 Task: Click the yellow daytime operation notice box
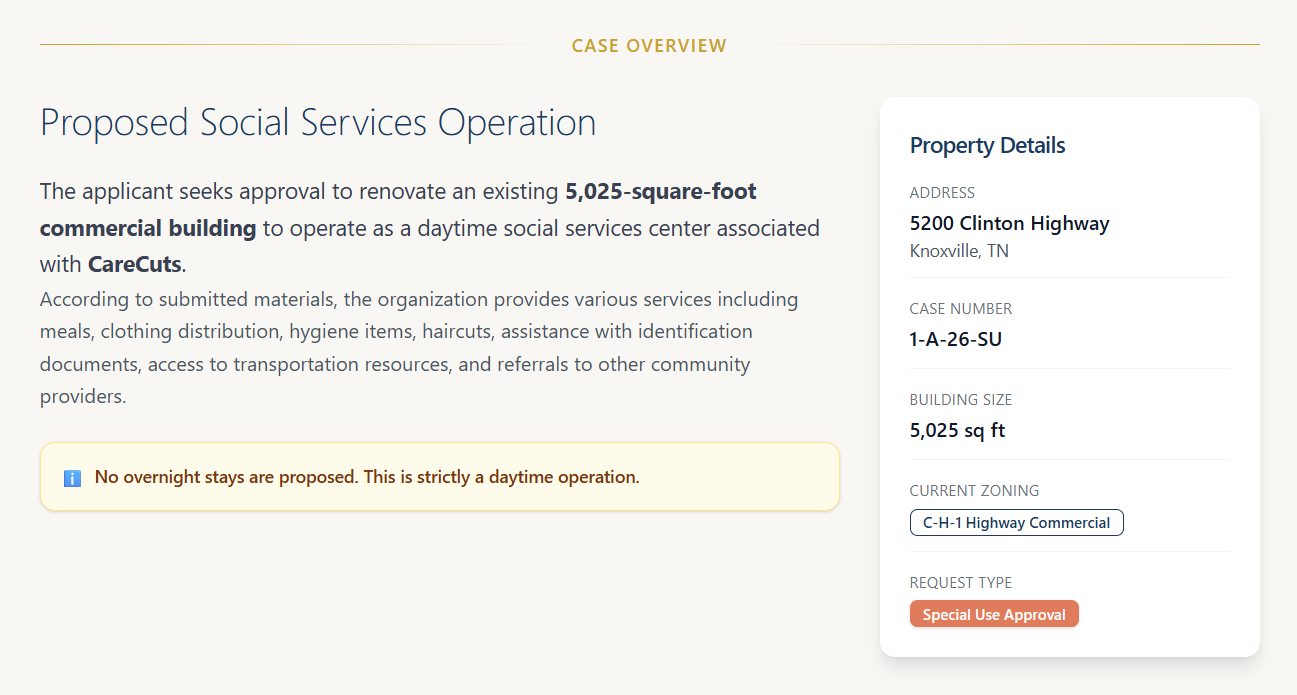tap(440, 477)
